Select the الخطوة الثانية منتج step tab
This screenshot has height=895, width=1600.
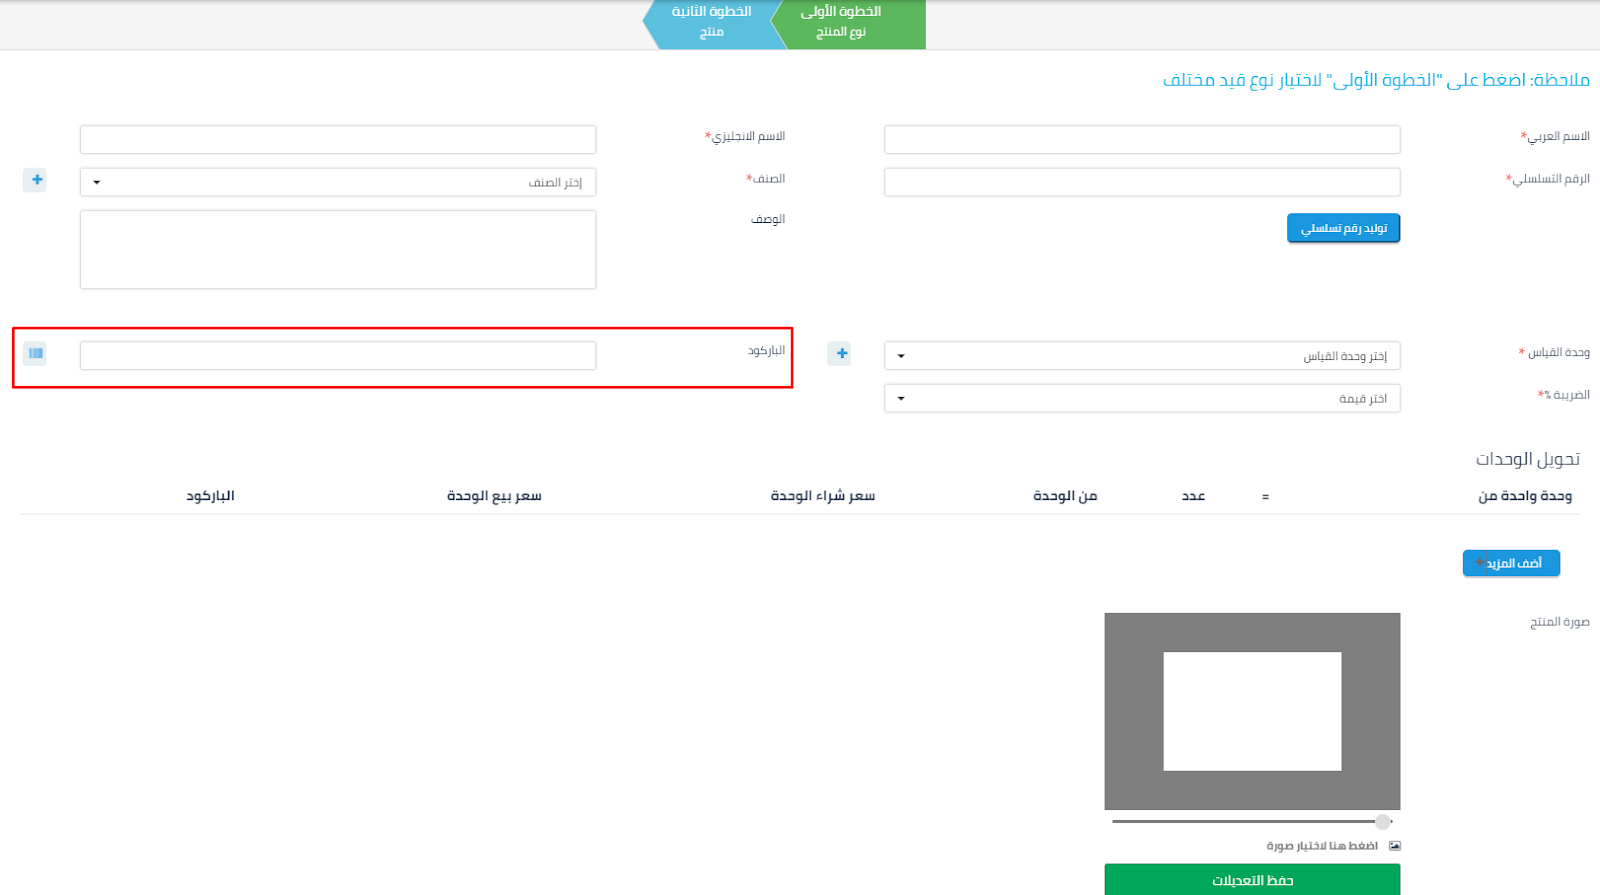pos(712,22)
